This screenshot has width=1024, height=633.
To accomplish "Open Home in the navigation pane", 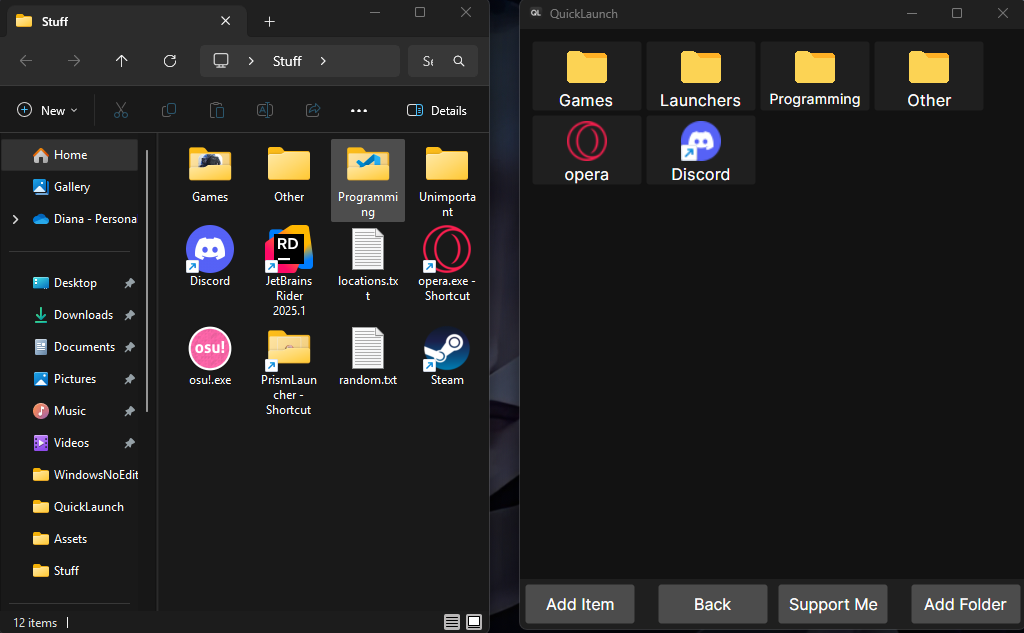I will click(x=70, y=155).
